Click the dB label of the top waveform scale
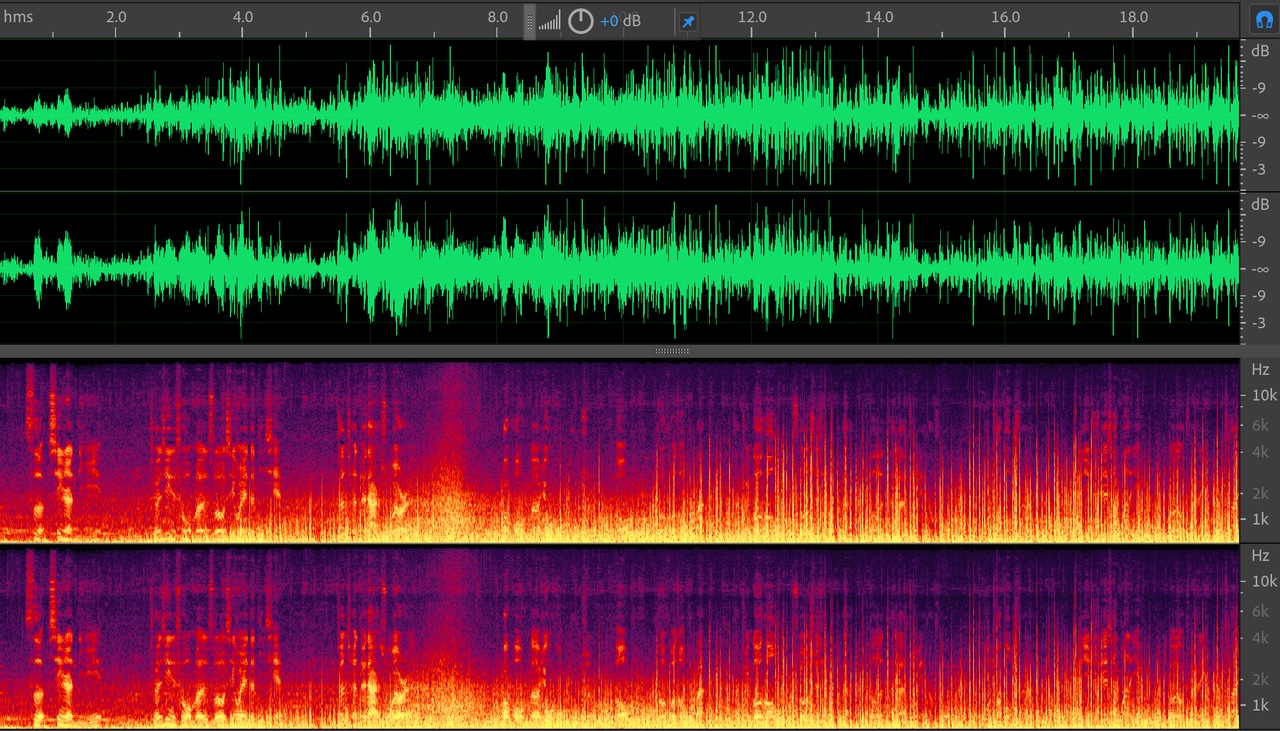The image size is (1280, 731). click(x=1259, y=50)
